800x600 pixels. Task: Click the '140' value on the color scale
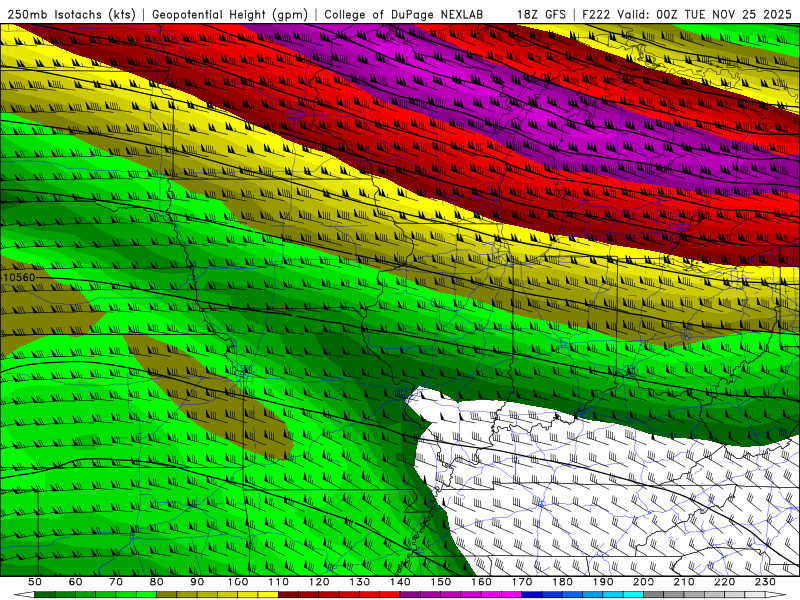click(x=401, y=582)
